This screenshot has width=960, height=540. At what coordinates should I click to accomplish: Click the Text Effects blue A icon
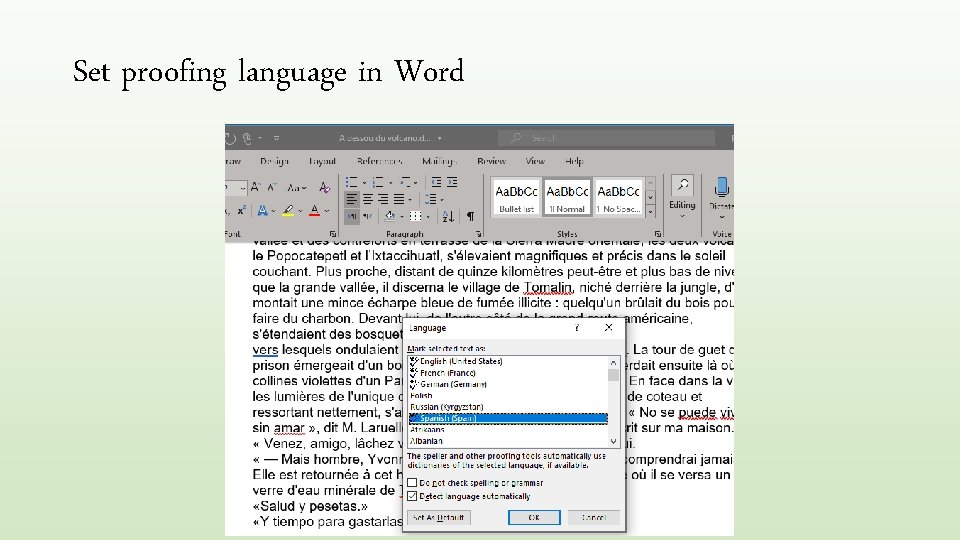(262, 211)
